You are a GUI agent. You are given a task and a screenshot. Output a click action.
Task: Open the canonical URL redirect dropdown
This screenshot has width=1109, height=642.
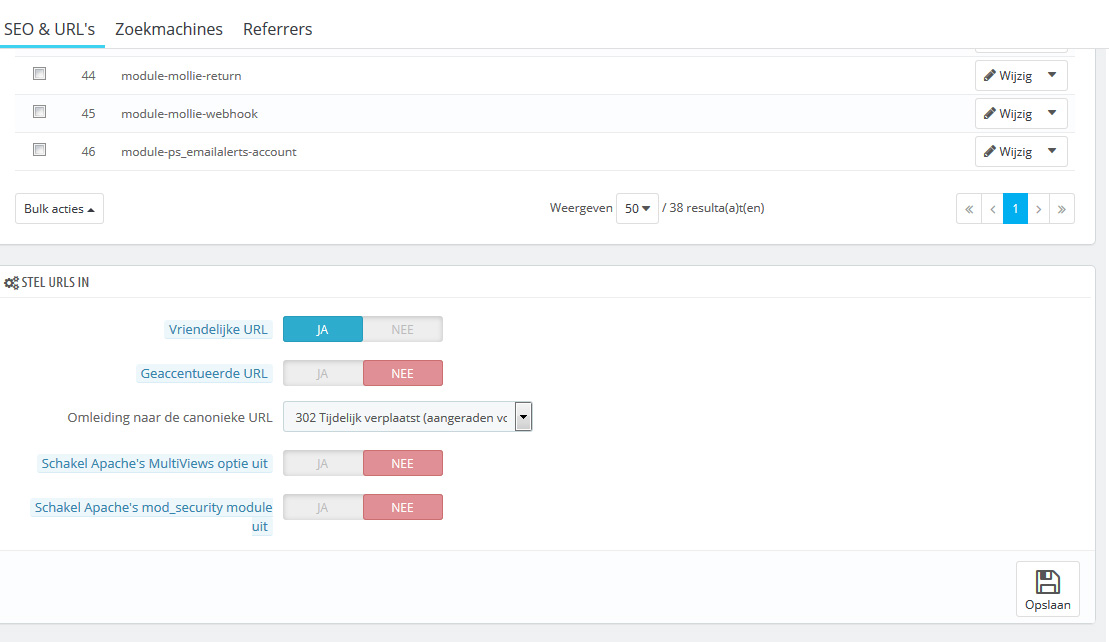407,417
